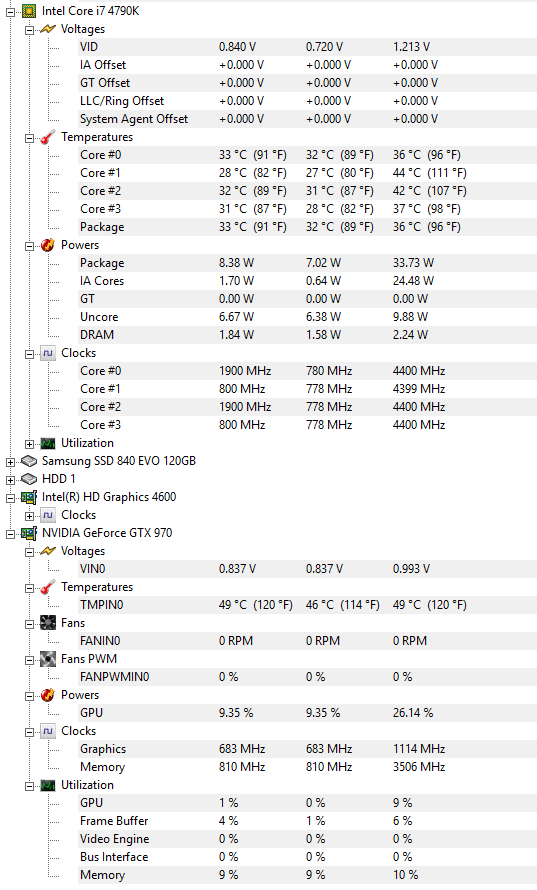Expand the Samsung SSD 840 EVO node
The width and height of the screenshot is (537, 890).
tap(10, 461)
